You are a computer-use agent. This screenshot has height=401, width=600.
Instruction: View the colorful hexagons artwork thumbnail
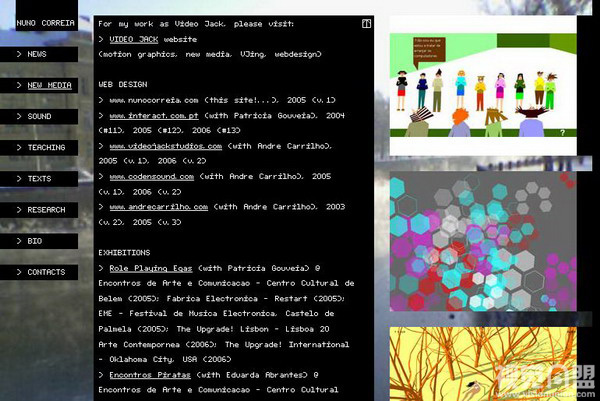pos(485,241)
